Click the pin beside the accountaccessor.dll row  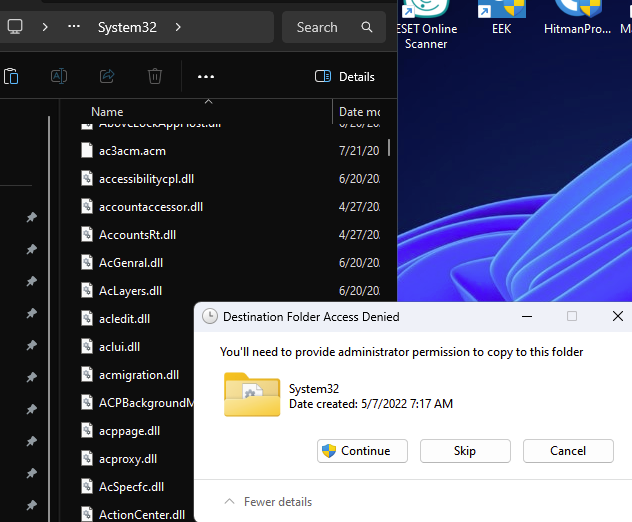(x=31, y=217)
